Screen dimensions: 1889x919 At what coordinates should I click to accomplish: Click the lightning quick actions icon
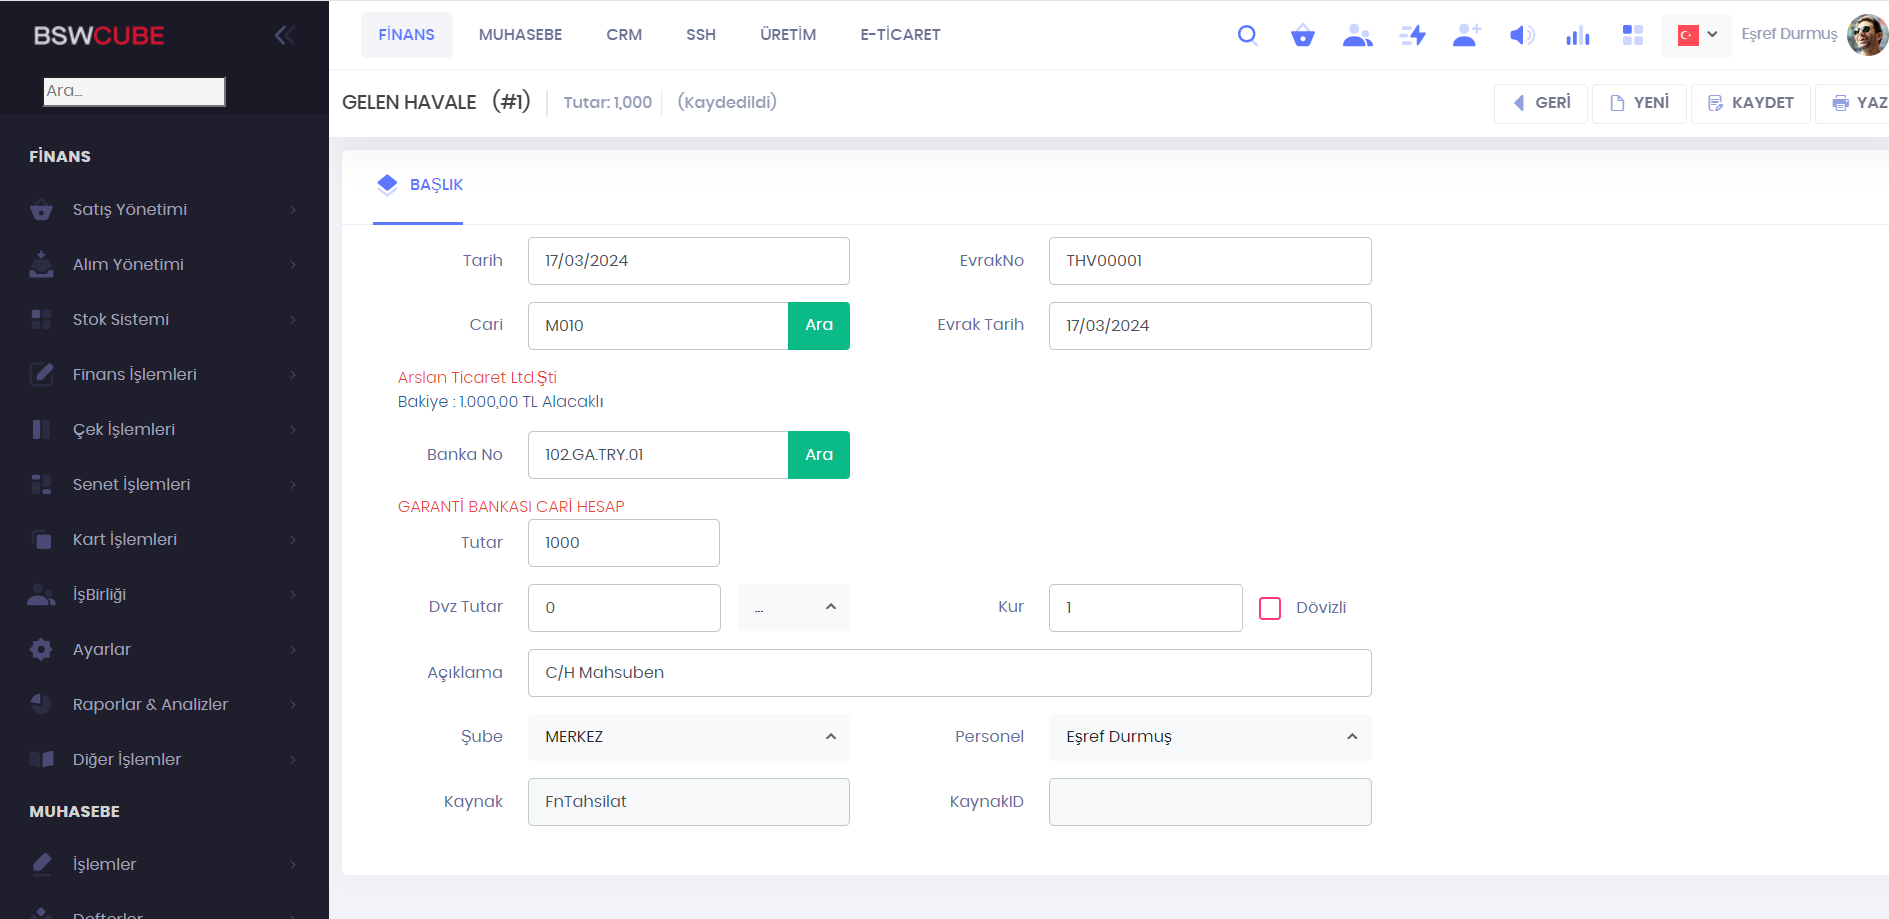coord(1412,35)
